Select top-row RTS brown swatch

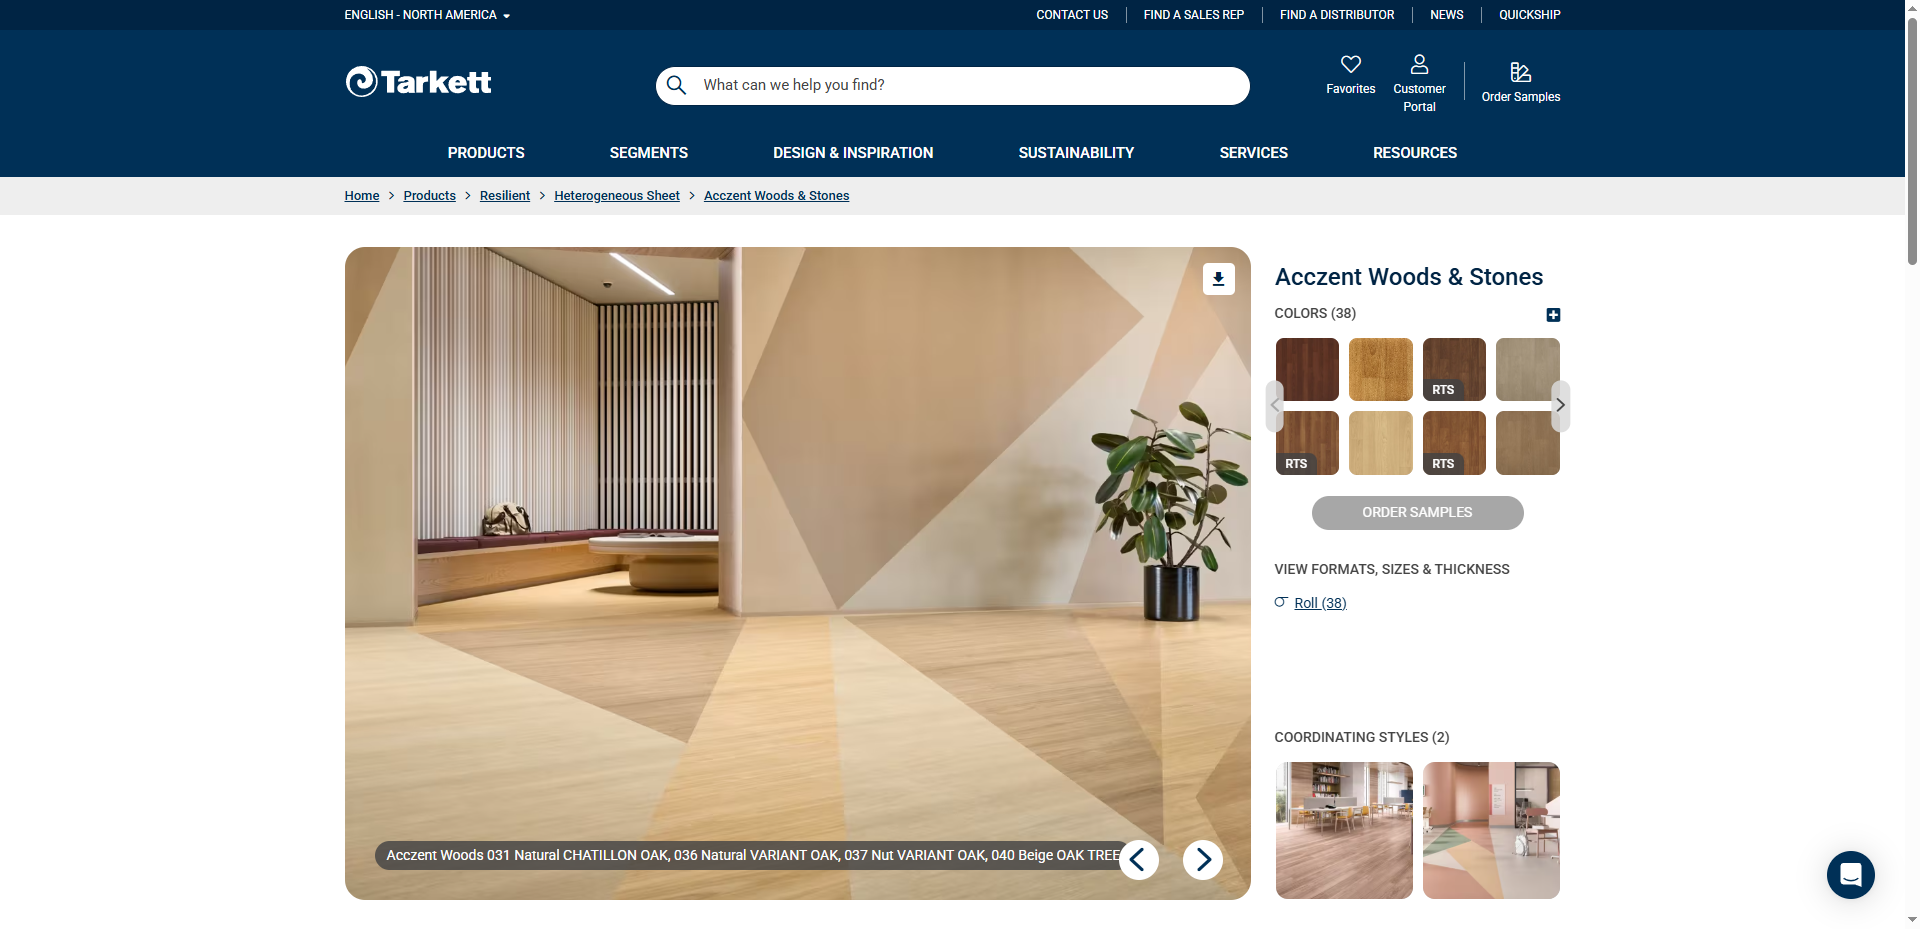tap(1454, 369)
